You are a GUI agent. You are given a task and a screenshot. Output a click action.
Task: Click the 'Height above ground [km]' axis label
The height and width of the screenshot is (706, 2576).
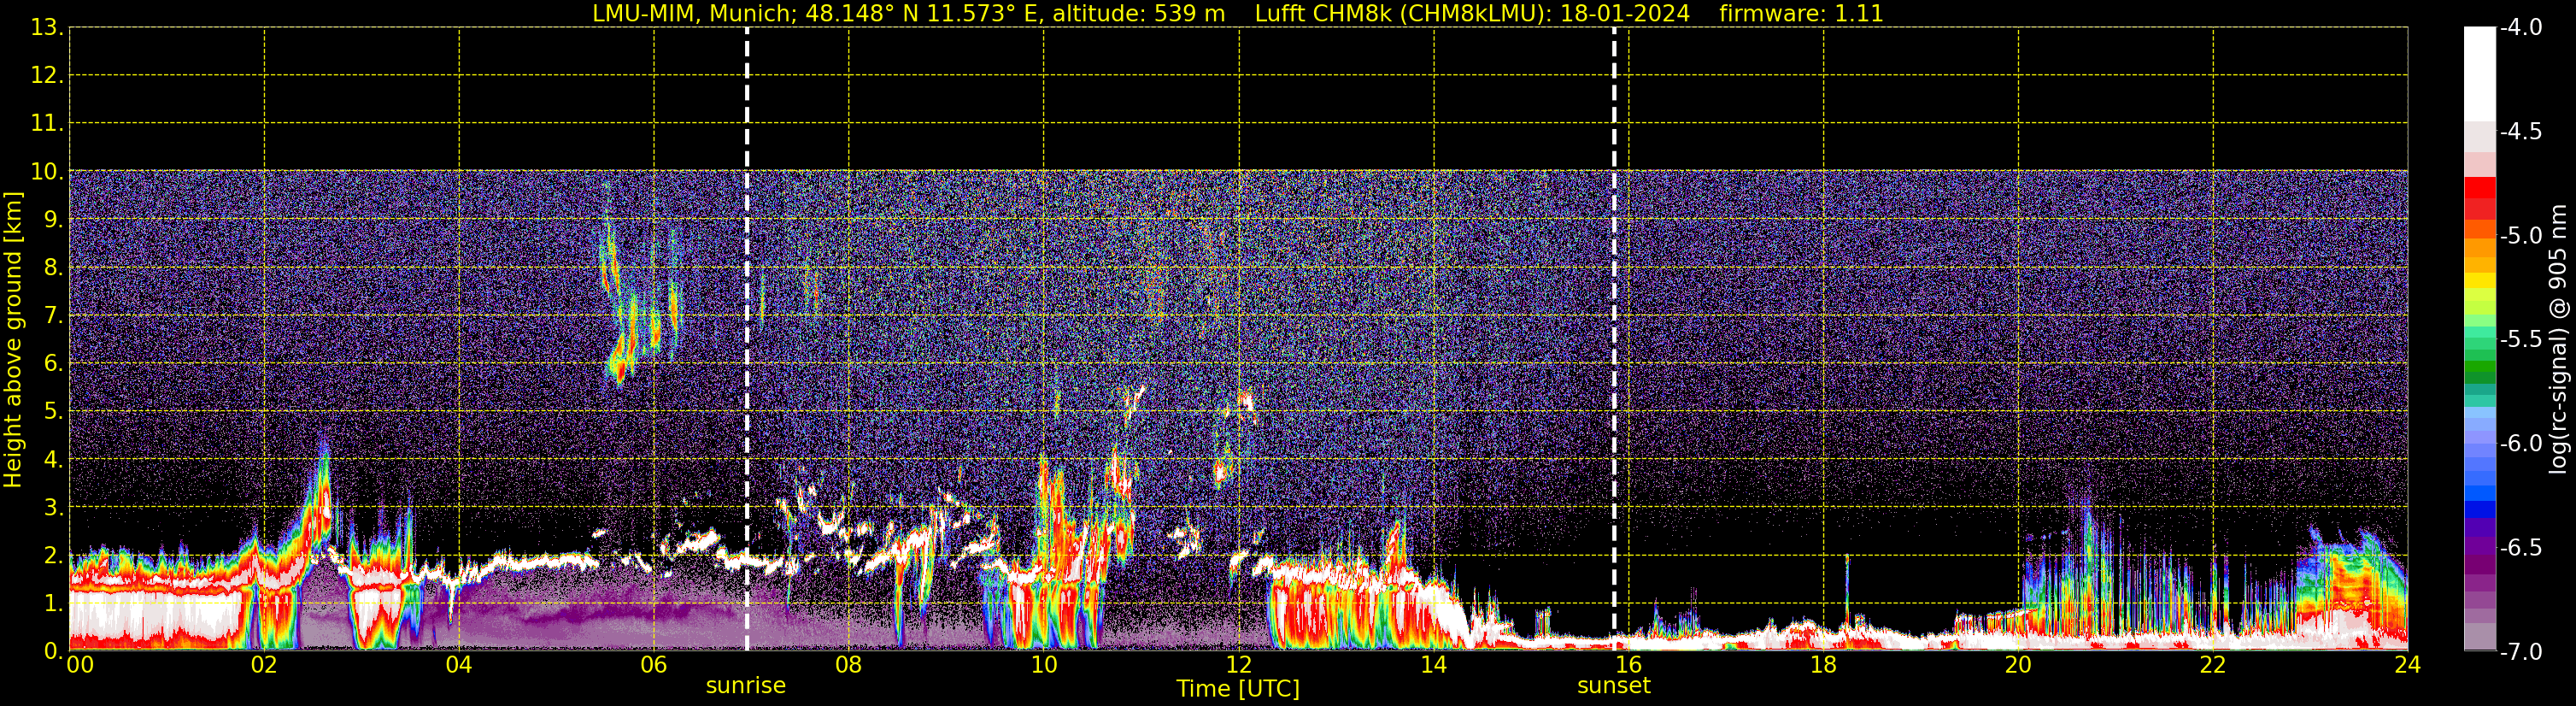13,340
